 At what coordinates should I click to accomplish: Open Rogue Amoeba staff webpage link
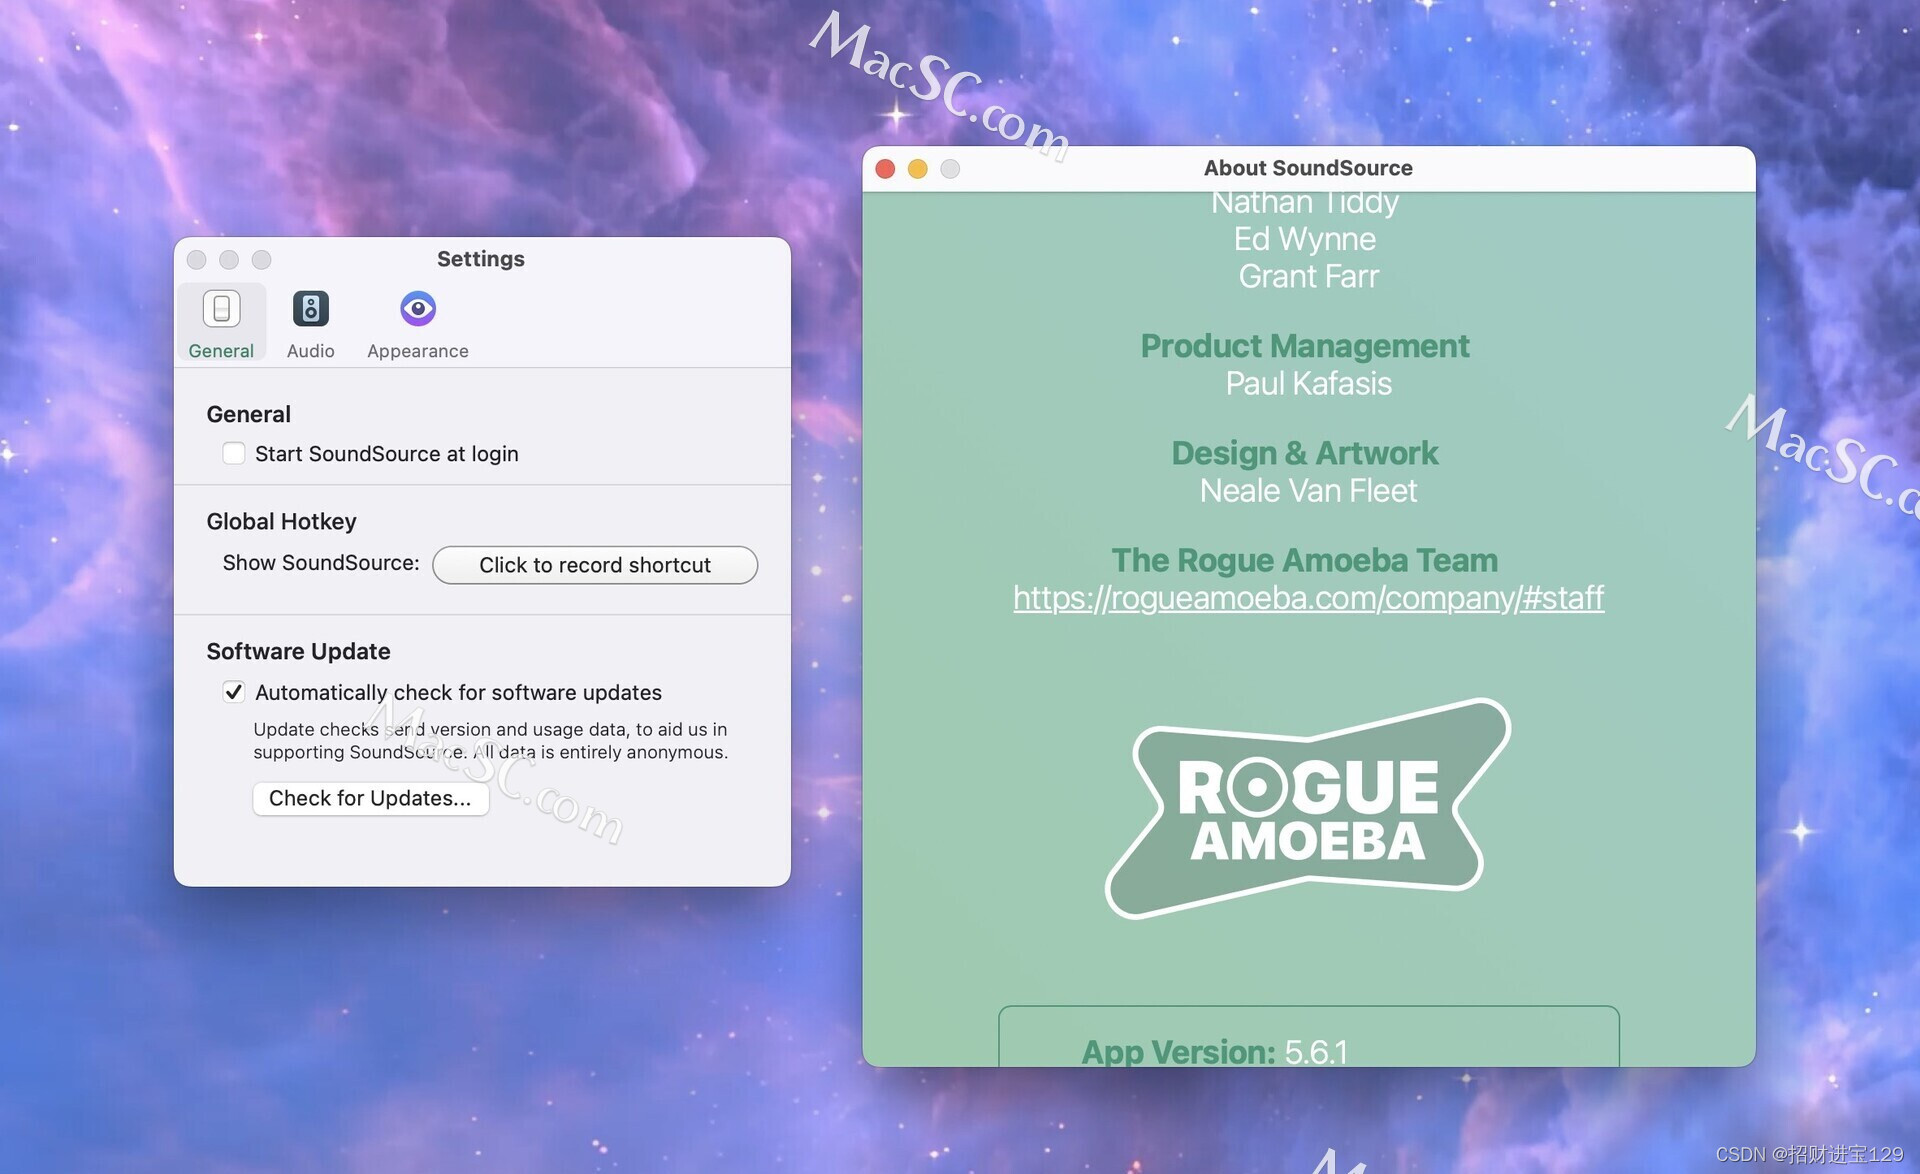[x=1308, y=597]
